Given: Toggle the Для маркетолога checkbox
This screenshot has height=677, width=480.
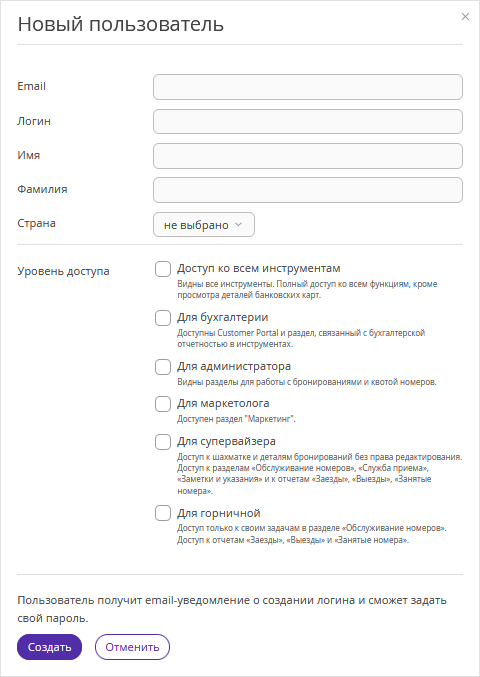Looking at the screenshot, I should point(163,405).
